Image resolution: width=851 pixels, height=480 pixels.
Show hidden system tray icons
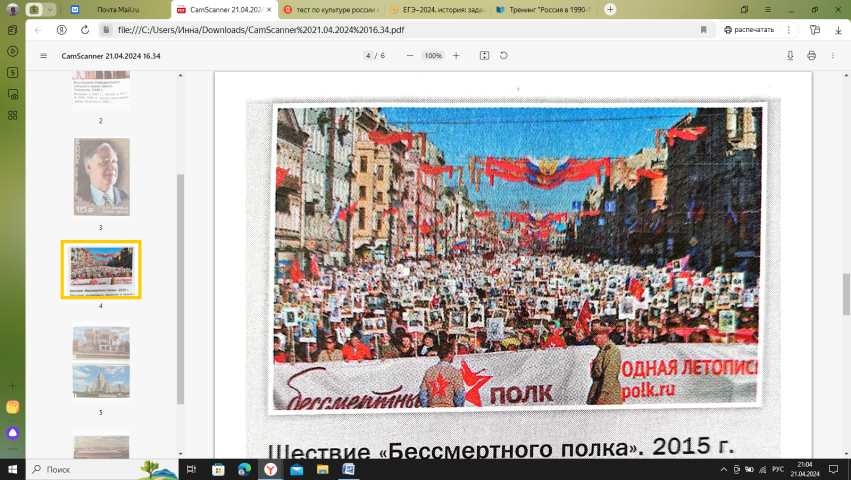click(x=723, y=469)
